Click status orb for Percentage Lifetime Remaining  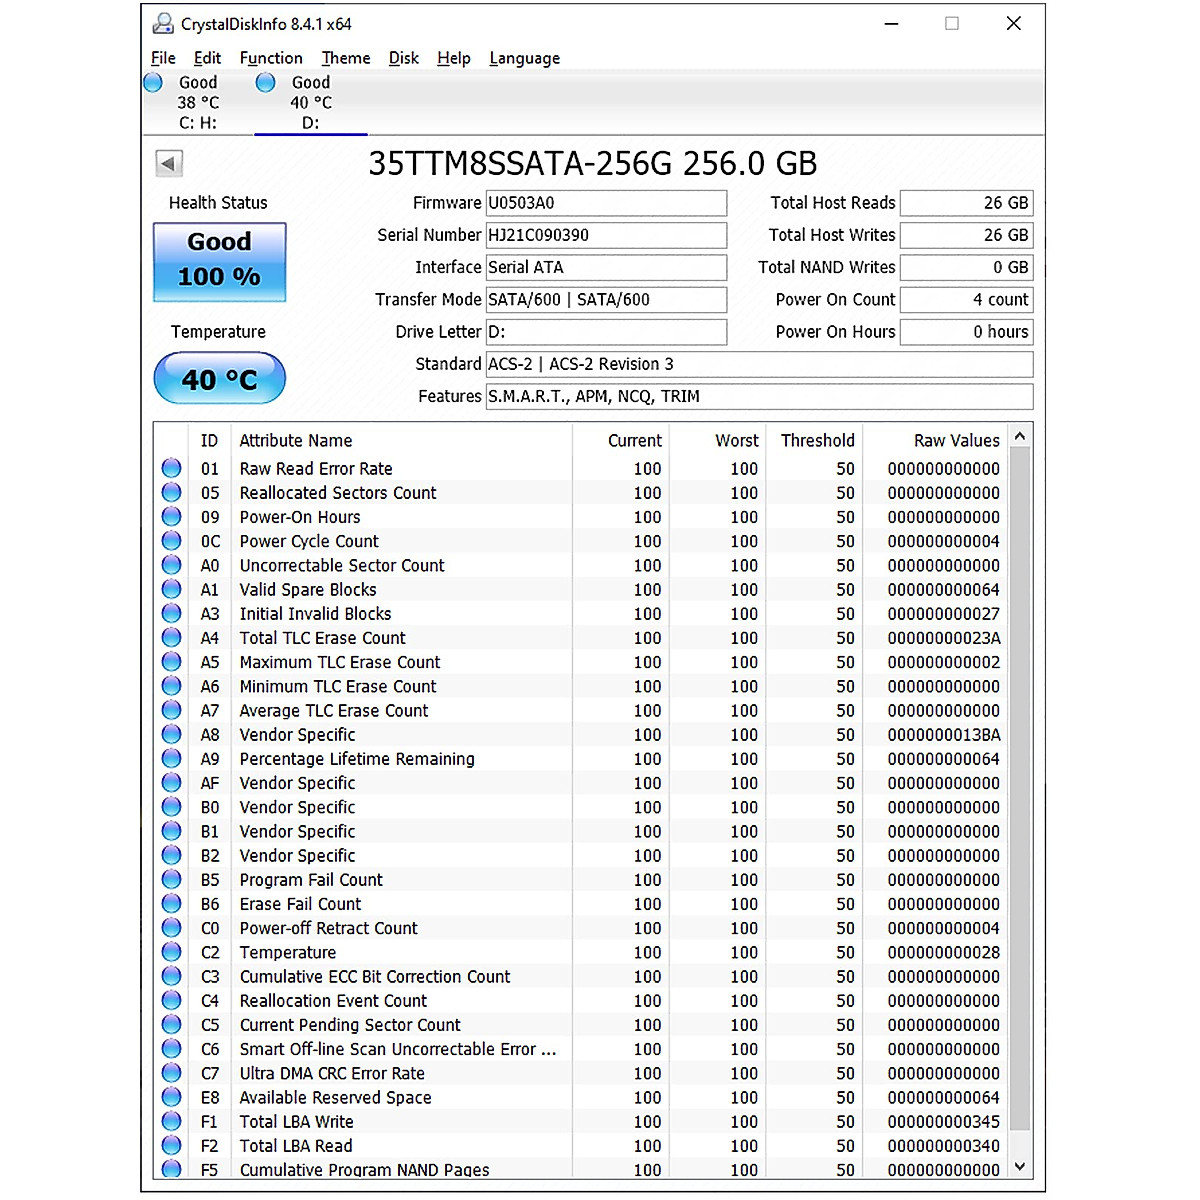(x=172, y=759)
